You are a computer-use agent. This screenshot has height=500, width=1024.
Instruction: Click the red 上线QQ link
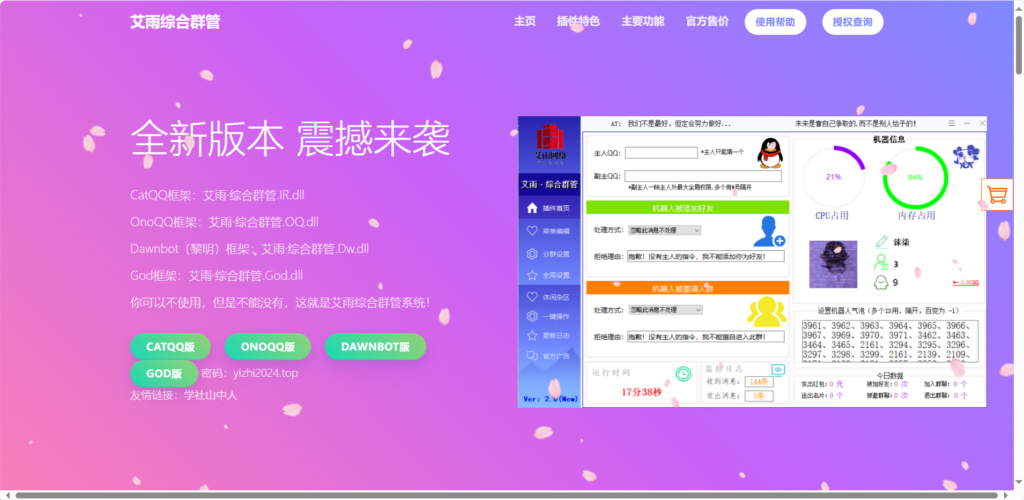965,283
